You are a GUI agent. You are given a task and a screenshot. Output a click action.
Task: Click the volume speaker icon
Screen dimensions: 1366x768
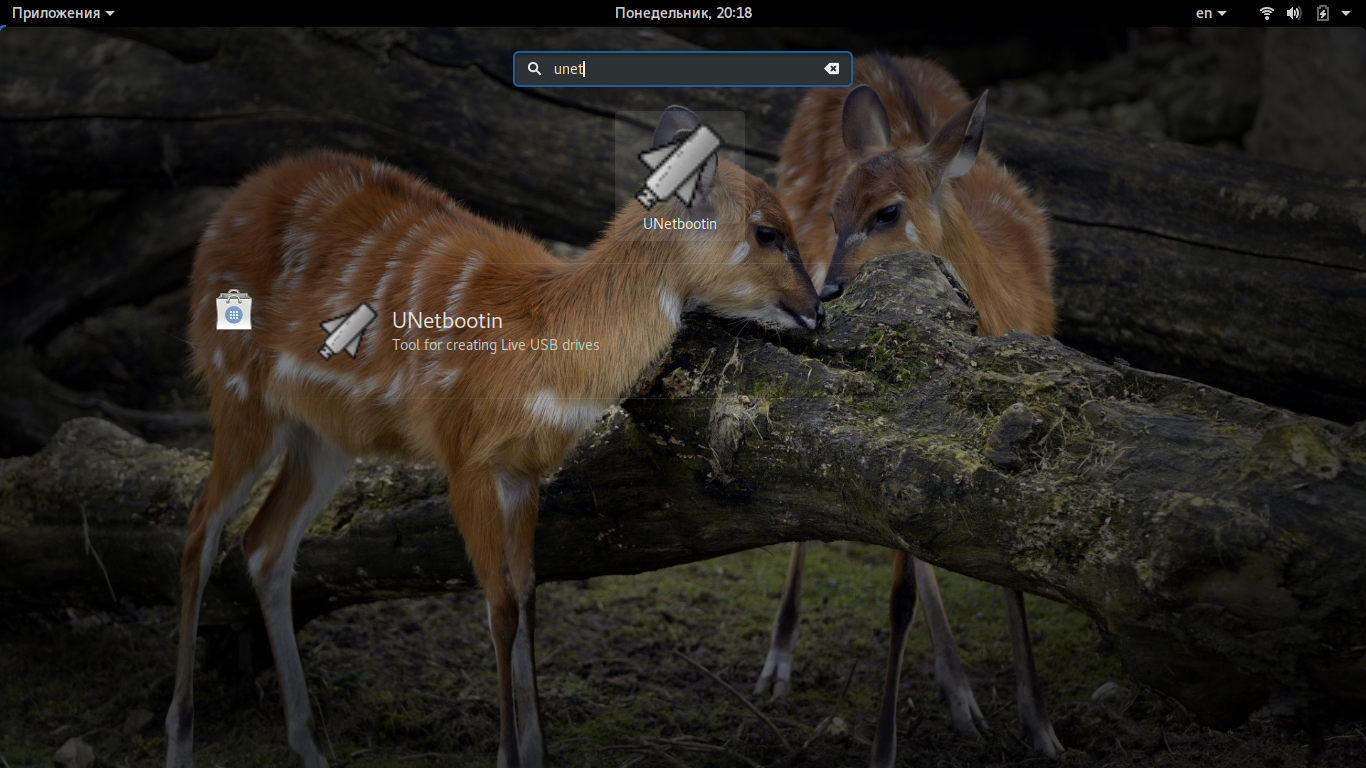tap(1294, 13)
